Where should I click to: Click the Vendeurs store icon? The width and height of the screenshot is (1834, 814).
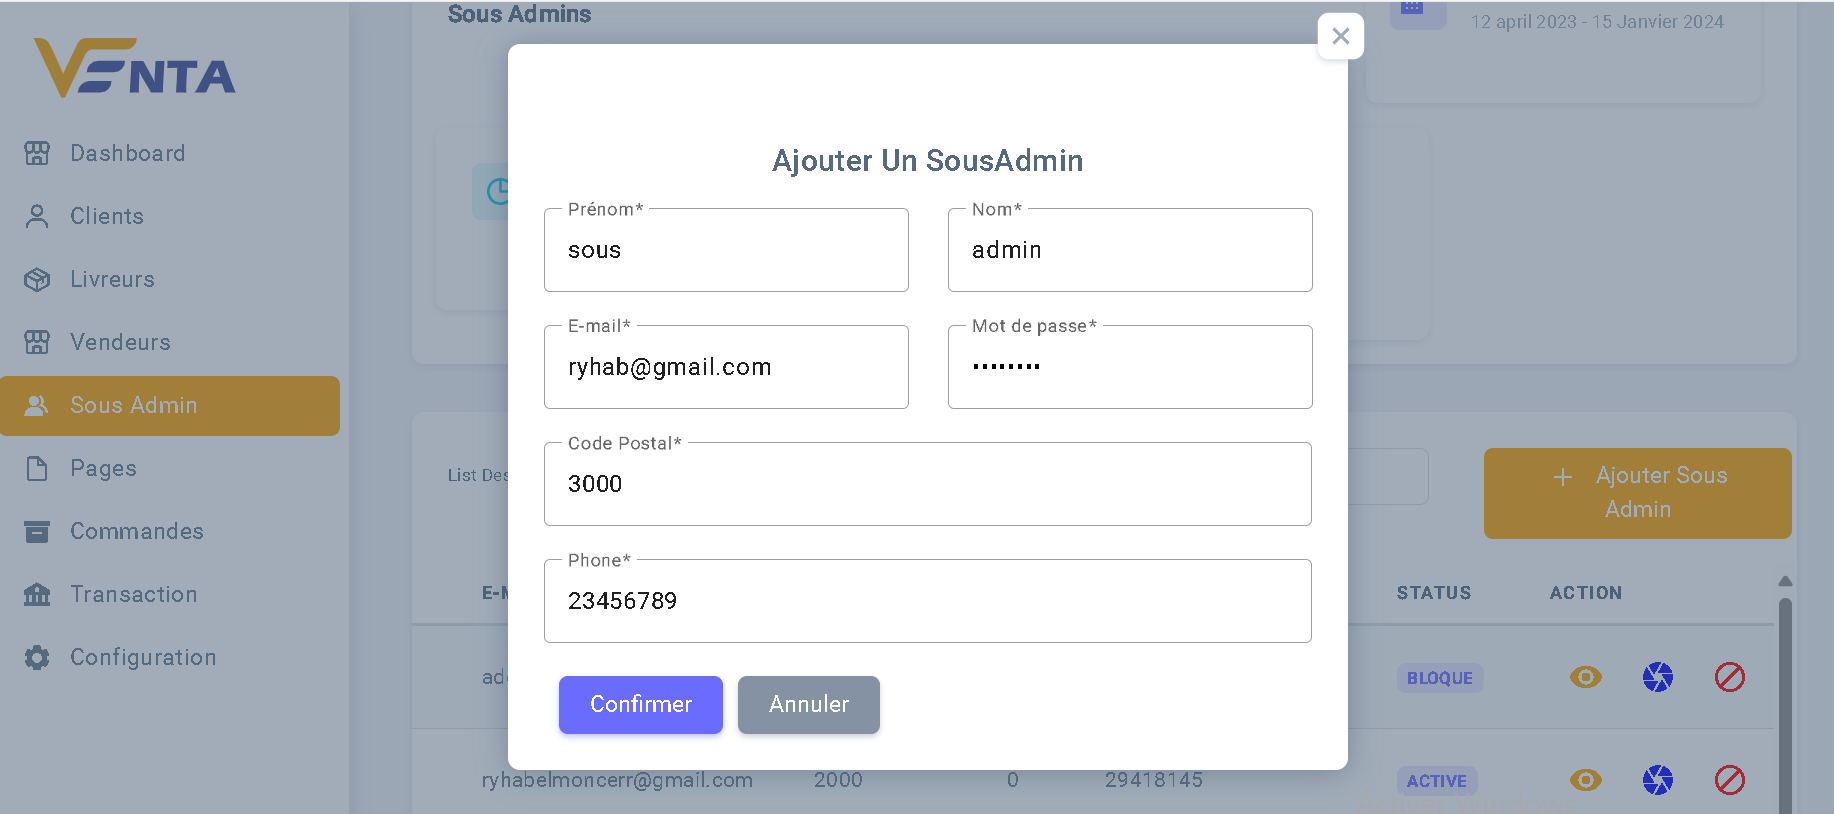point(37,342)
